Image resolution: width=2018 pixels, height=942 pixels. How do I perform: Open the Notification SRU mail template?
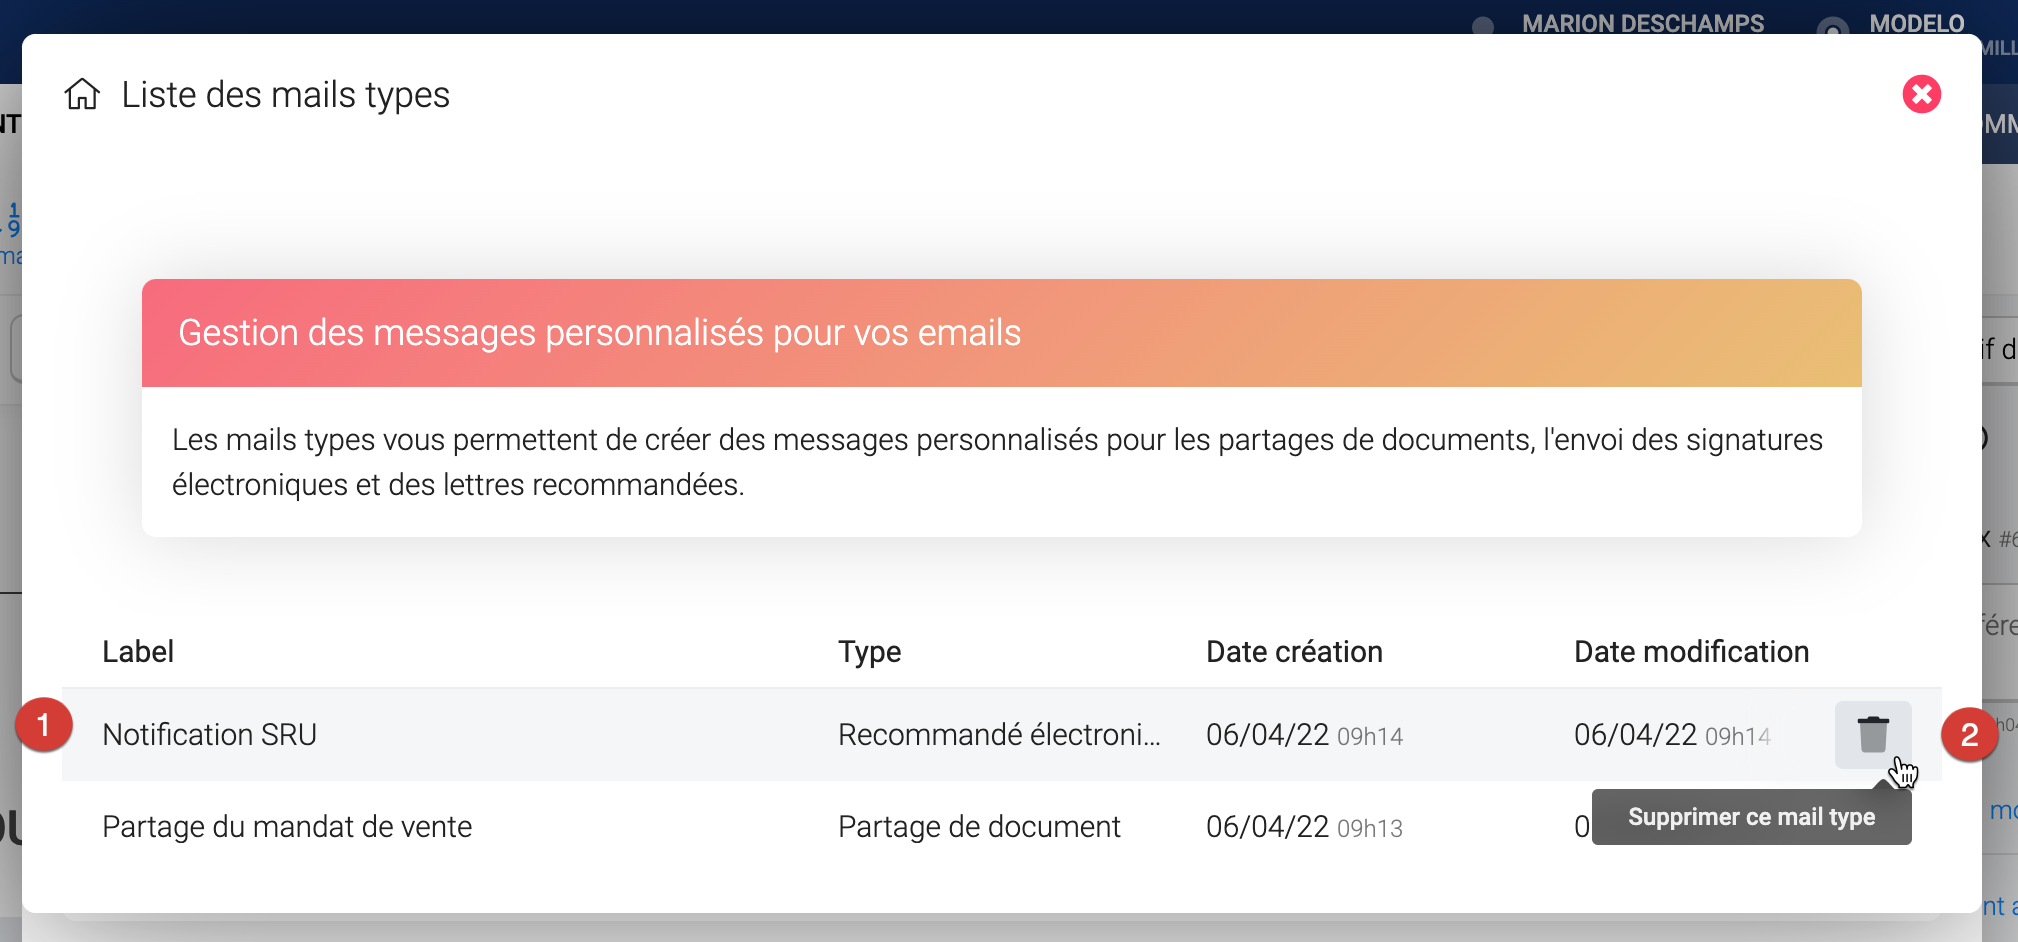pyautogui.click(x=209, y=735)
